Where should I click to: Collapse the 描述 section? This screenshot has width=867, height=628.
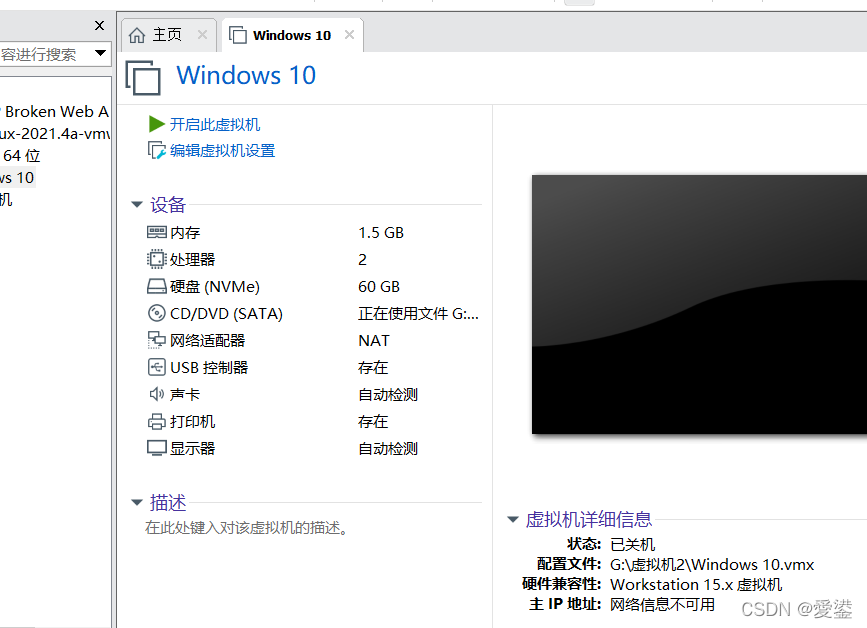pos(137,503)
